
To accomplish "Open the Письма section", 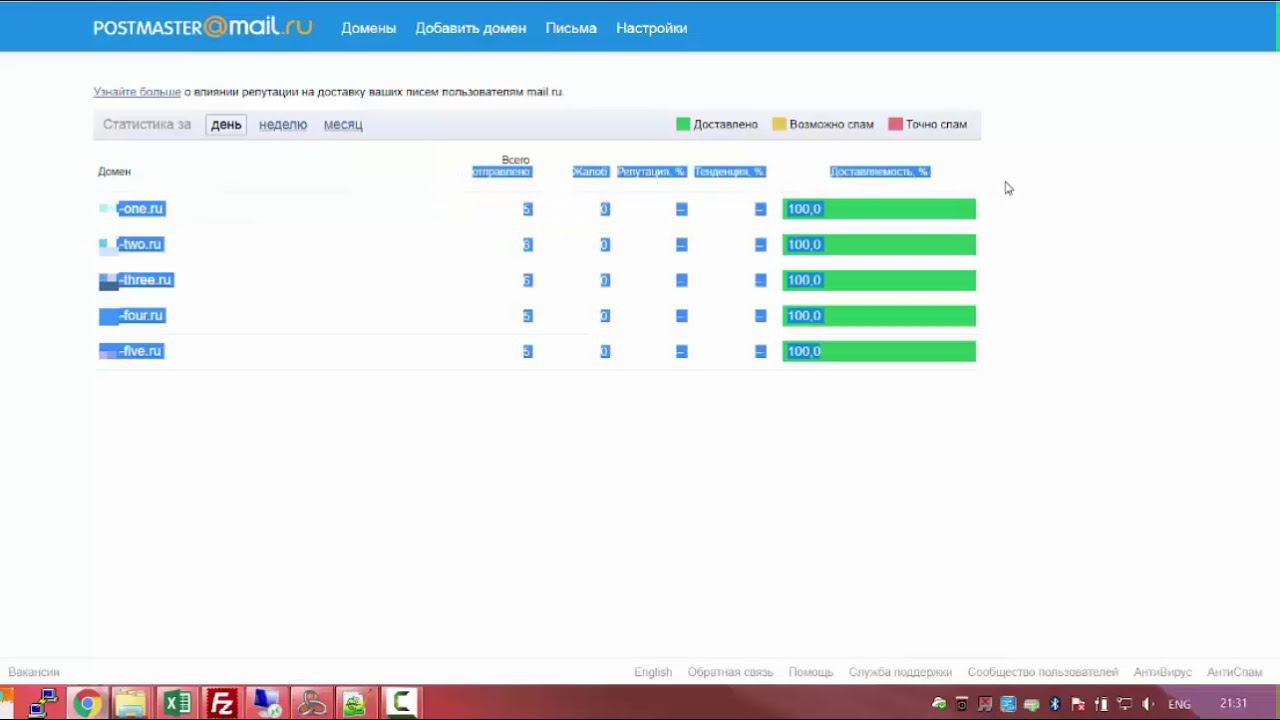I will (571, 28).
